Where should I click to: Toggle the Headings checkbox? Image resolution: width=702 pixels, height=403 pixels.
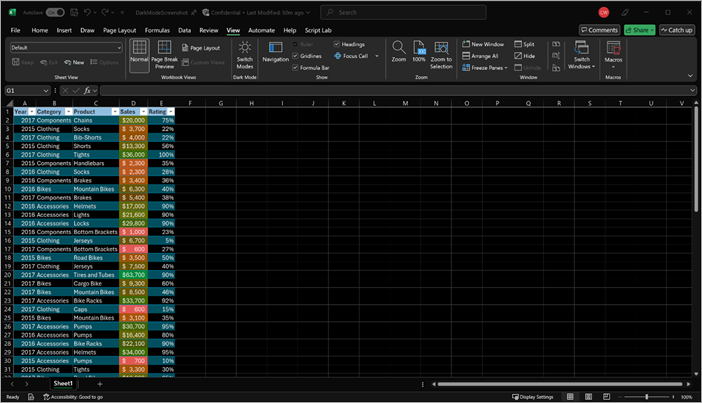337,44
